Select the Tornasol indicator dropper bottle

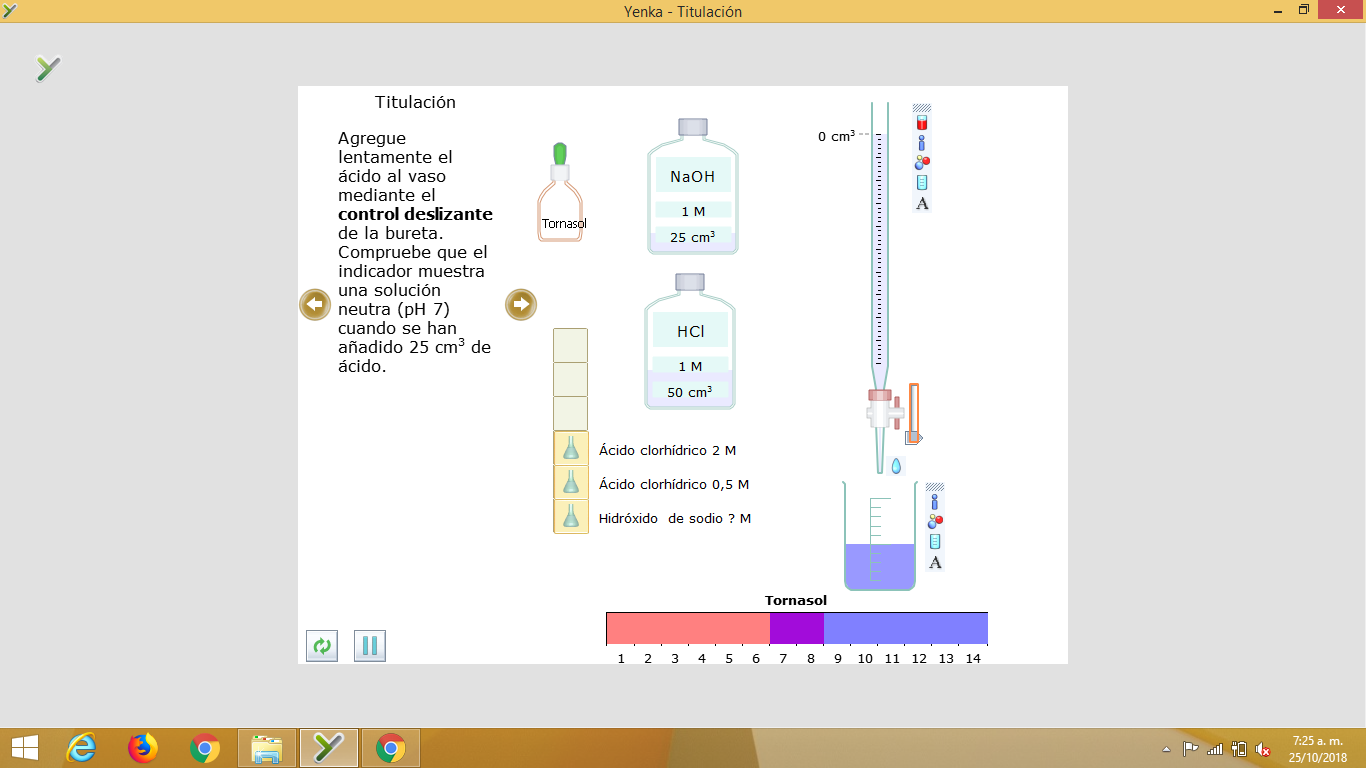coord(561,192)
